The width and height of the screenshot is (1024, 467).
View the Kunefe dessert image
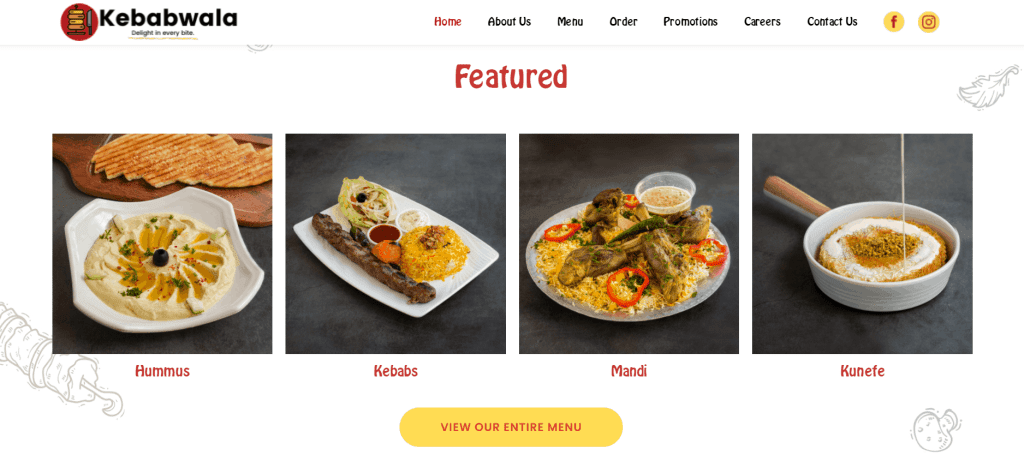click(862, 244)
